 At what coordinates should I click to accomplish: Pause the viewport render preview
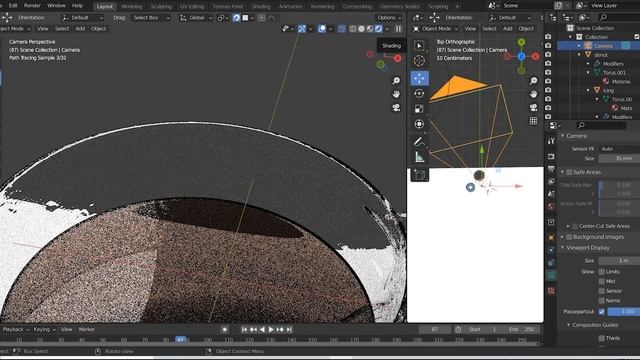398,29
